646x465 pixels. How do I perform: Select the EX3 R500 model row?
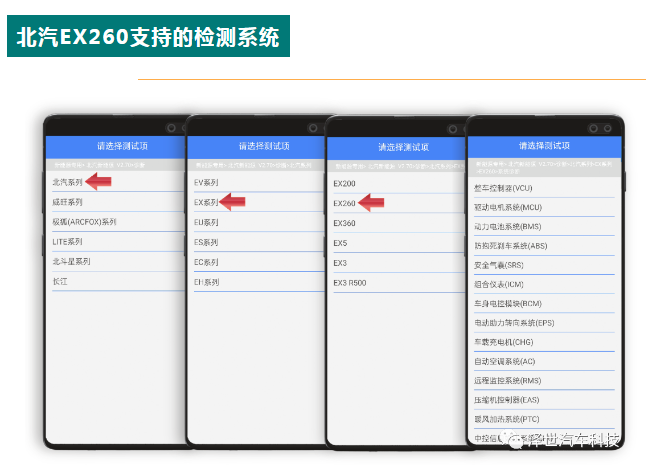(396, 283)
